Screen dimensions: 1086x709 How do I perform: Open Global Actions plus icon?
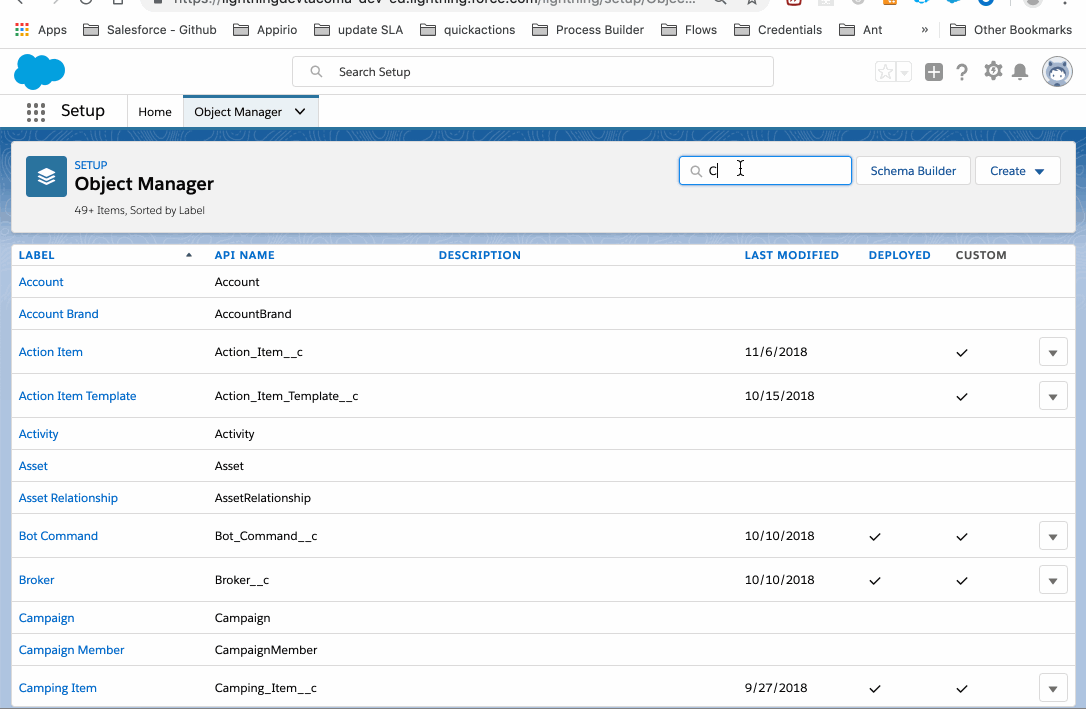click(934, 71)
